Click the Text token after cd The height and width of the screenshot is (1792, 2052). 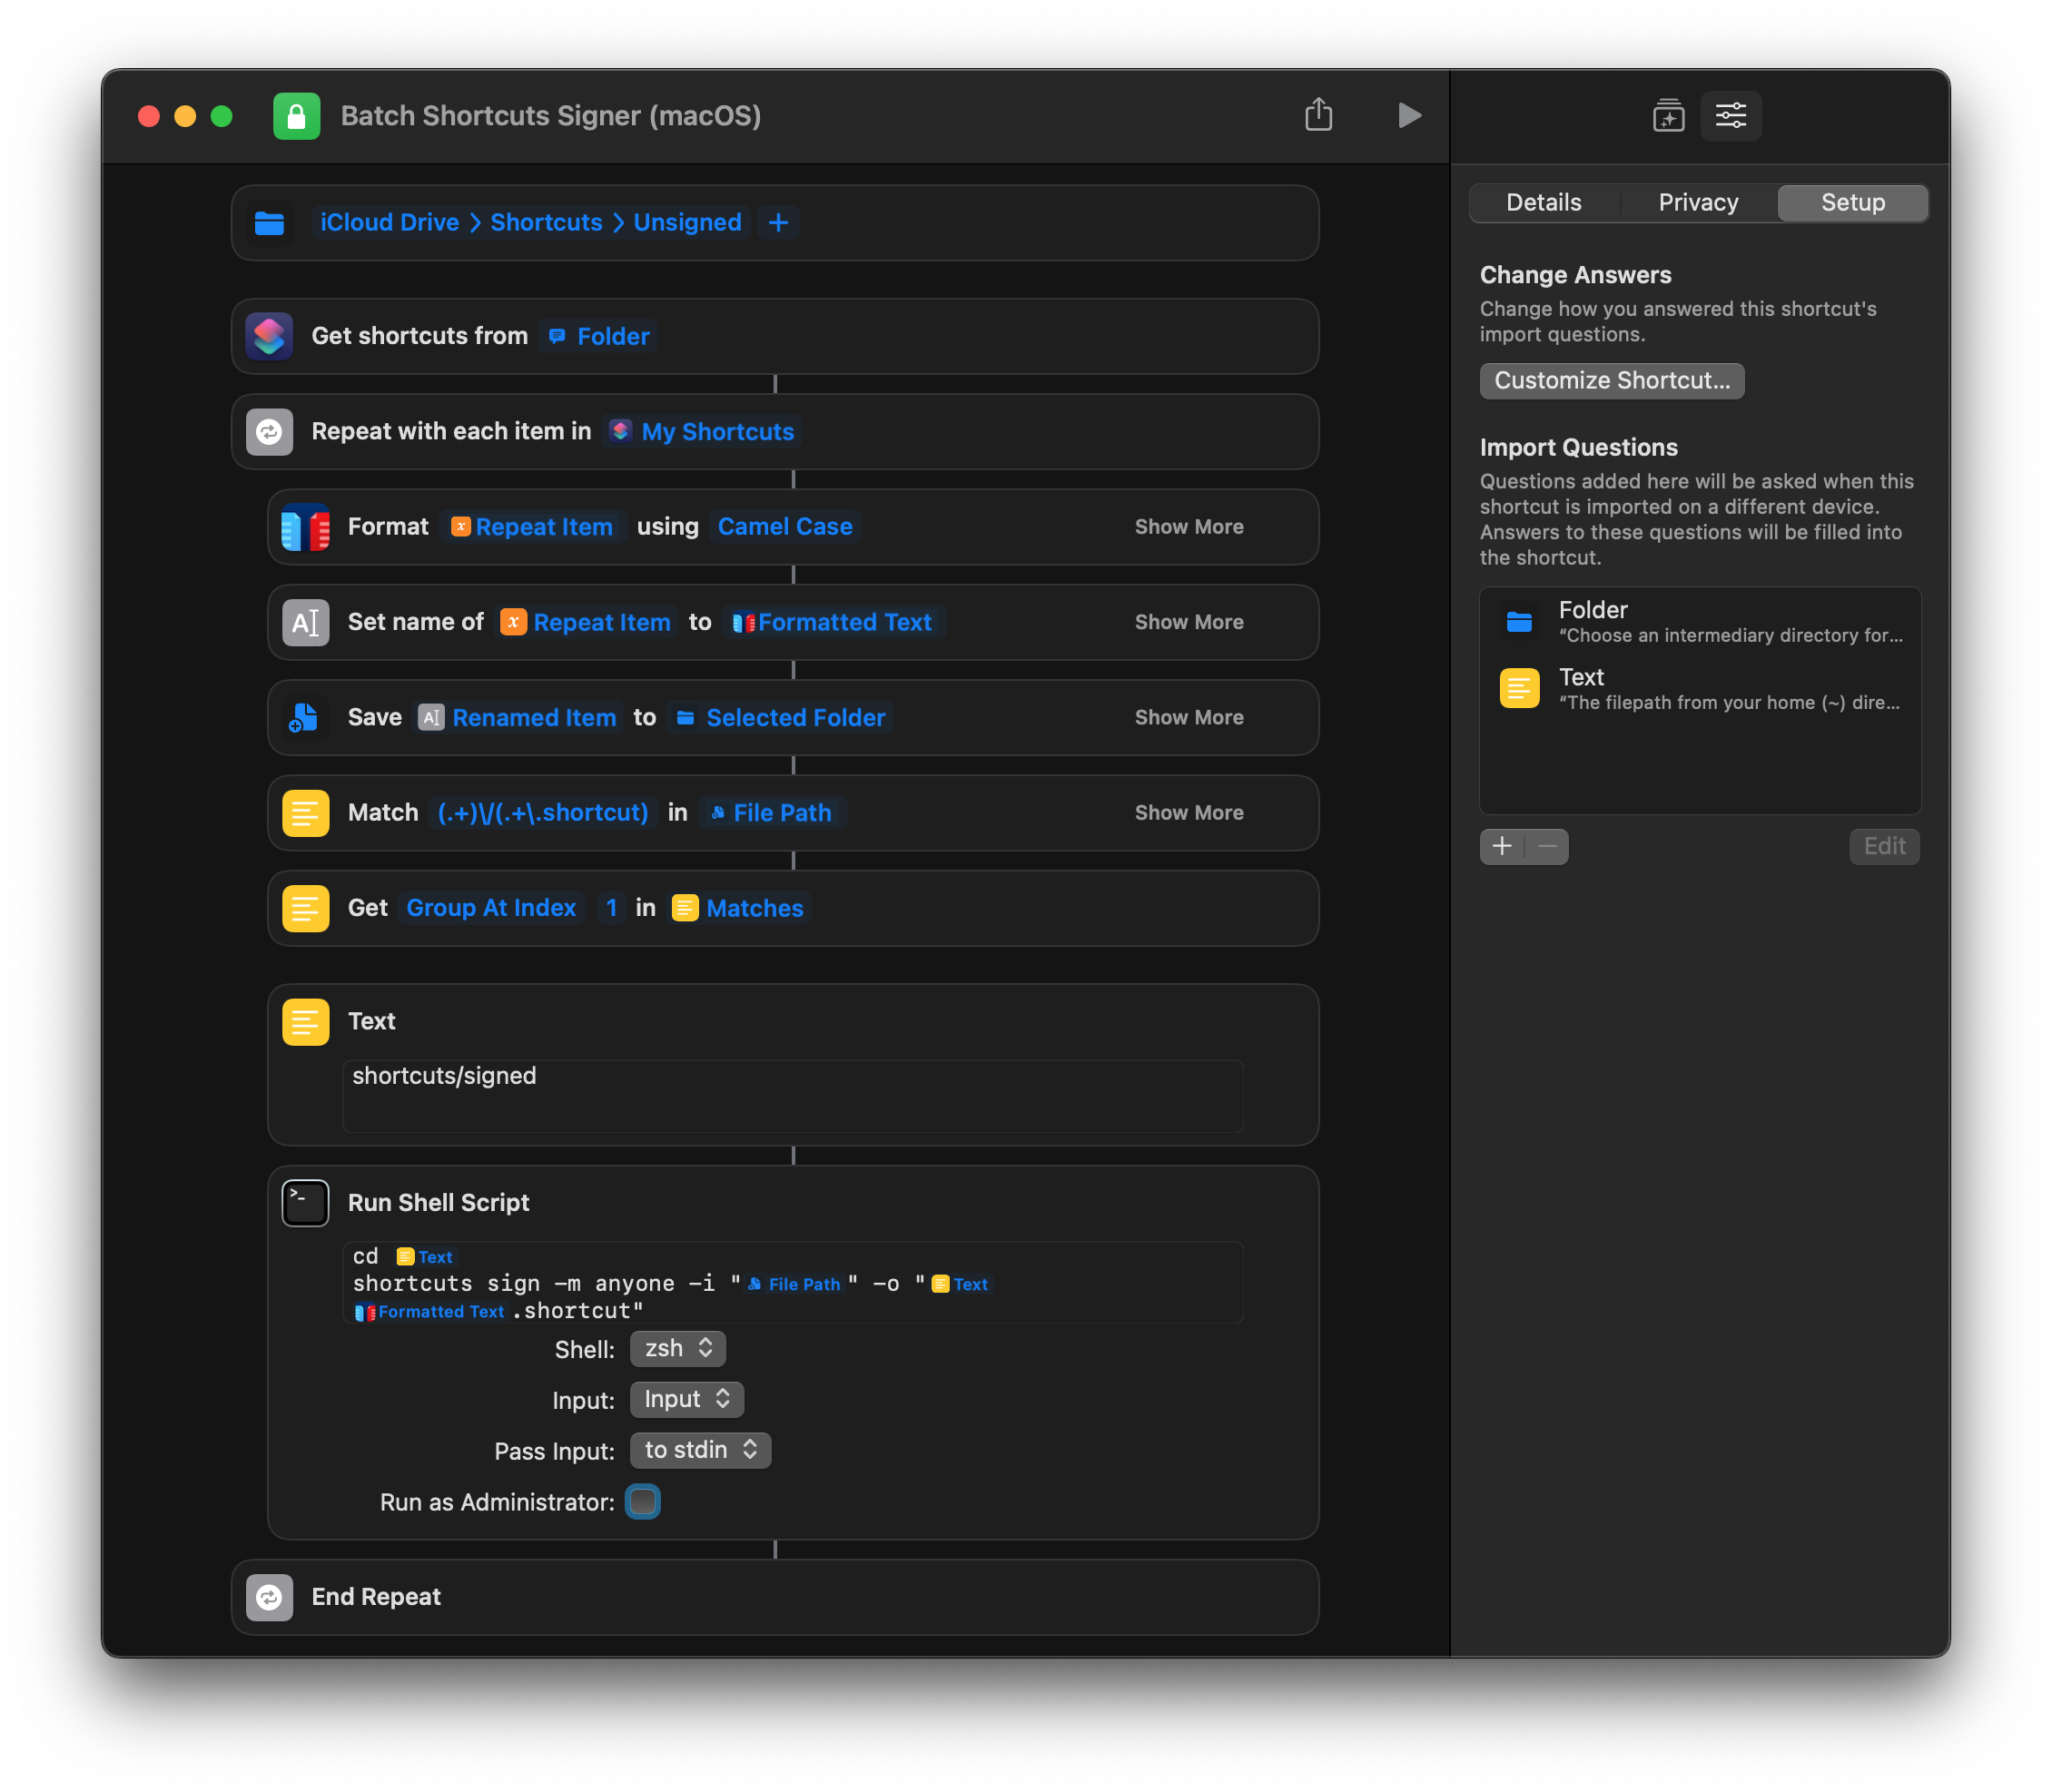pyautogui.click(x=425, y=1257)
